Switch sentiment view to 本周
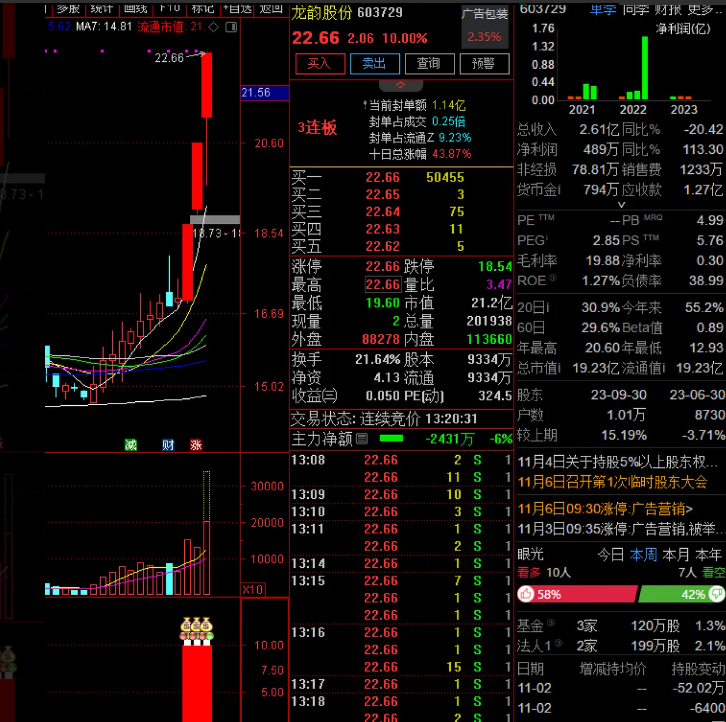 [x=644, y=554]
